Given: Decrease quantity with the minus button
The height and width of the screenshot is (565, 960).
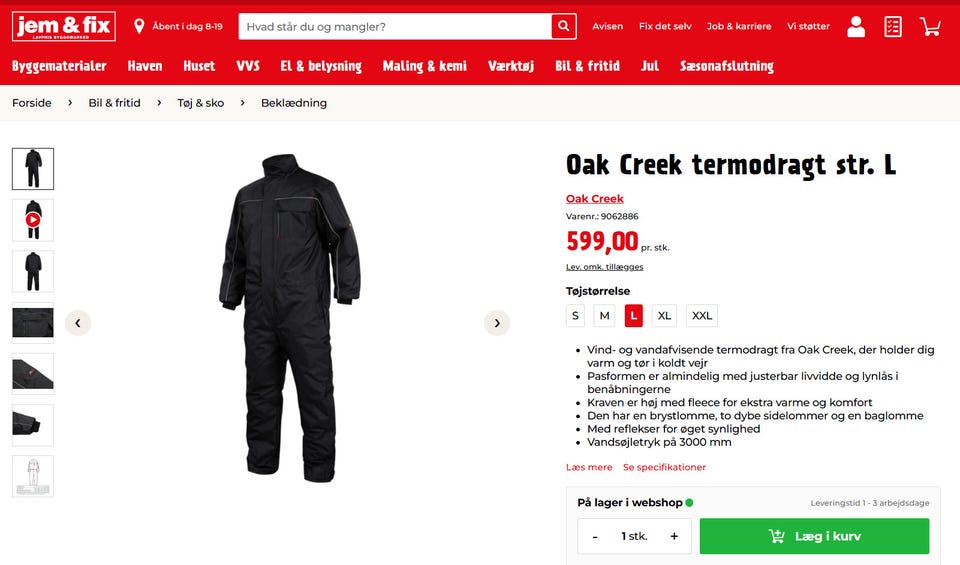Looking at the screenshot, I should pyautogui.click(x=594, y=536).
